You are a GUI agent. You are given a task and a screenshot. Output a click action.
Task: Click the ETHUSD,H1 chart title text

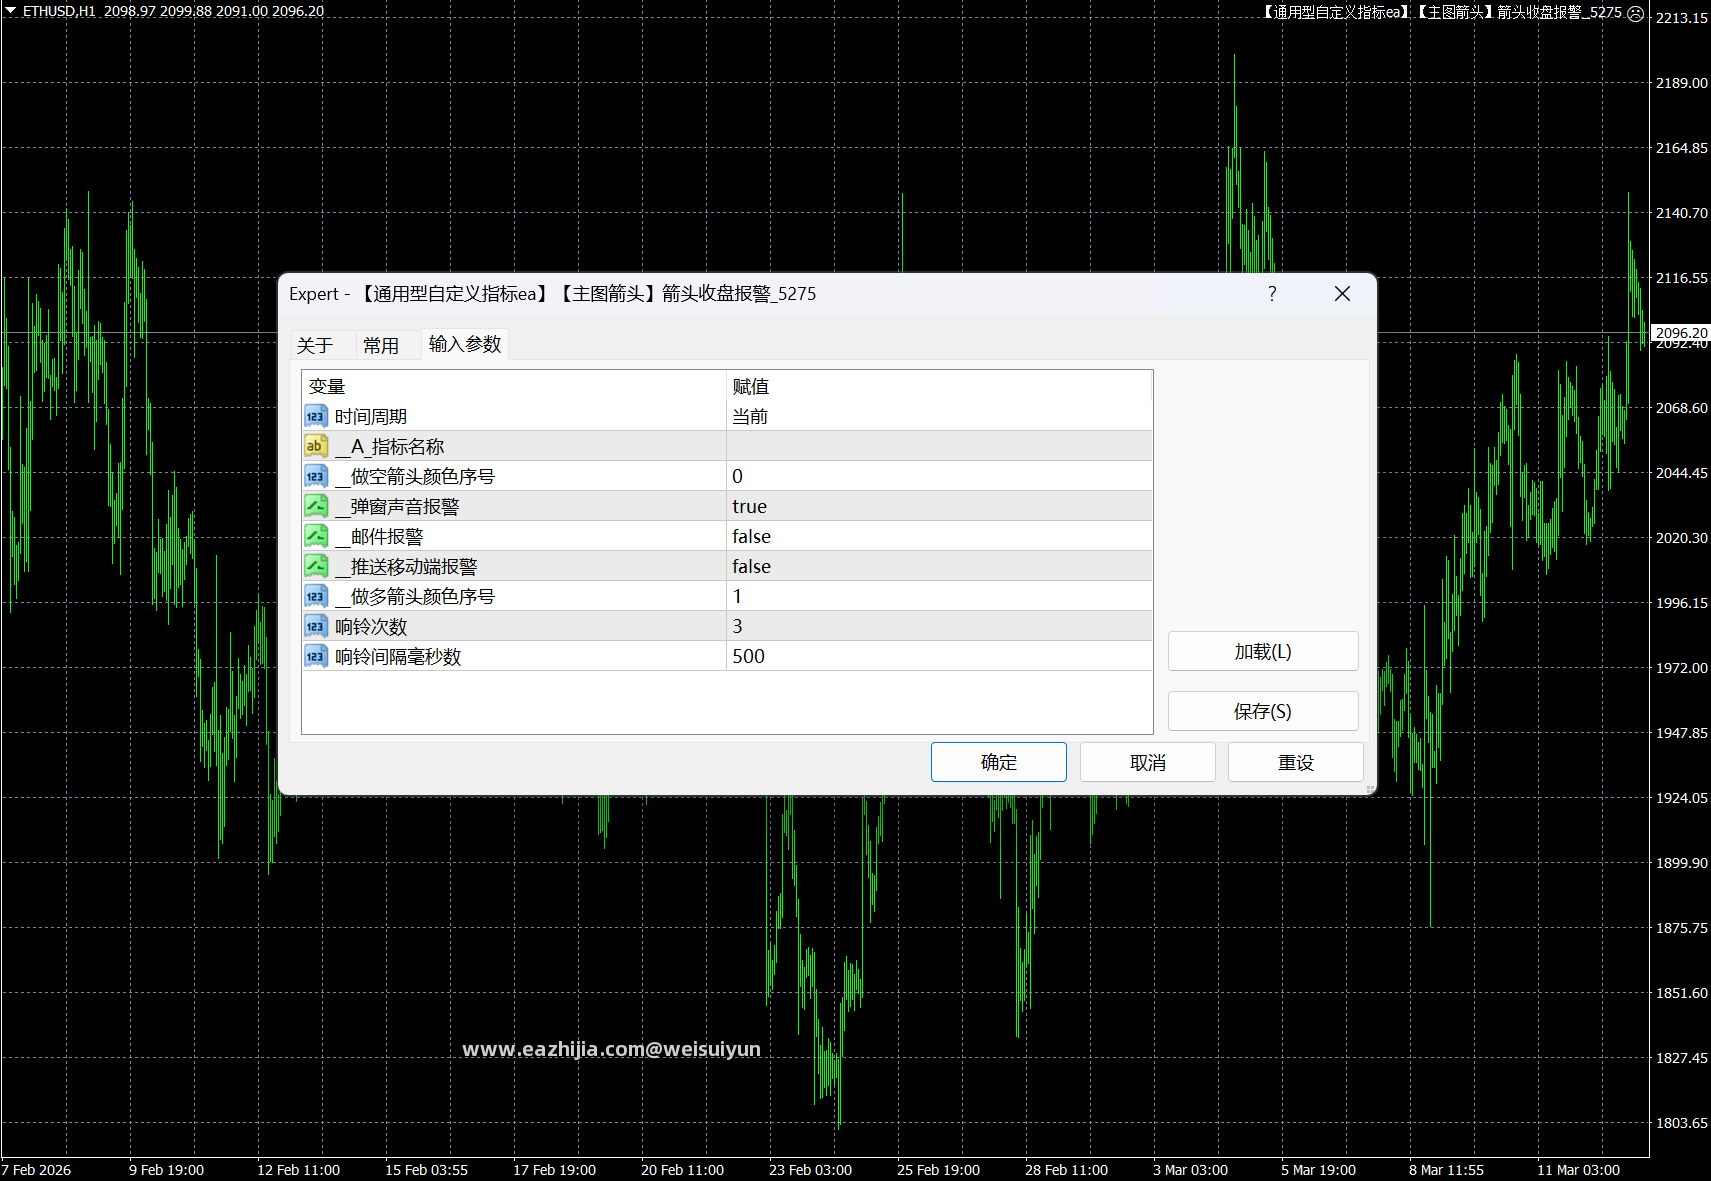[59, 11]
